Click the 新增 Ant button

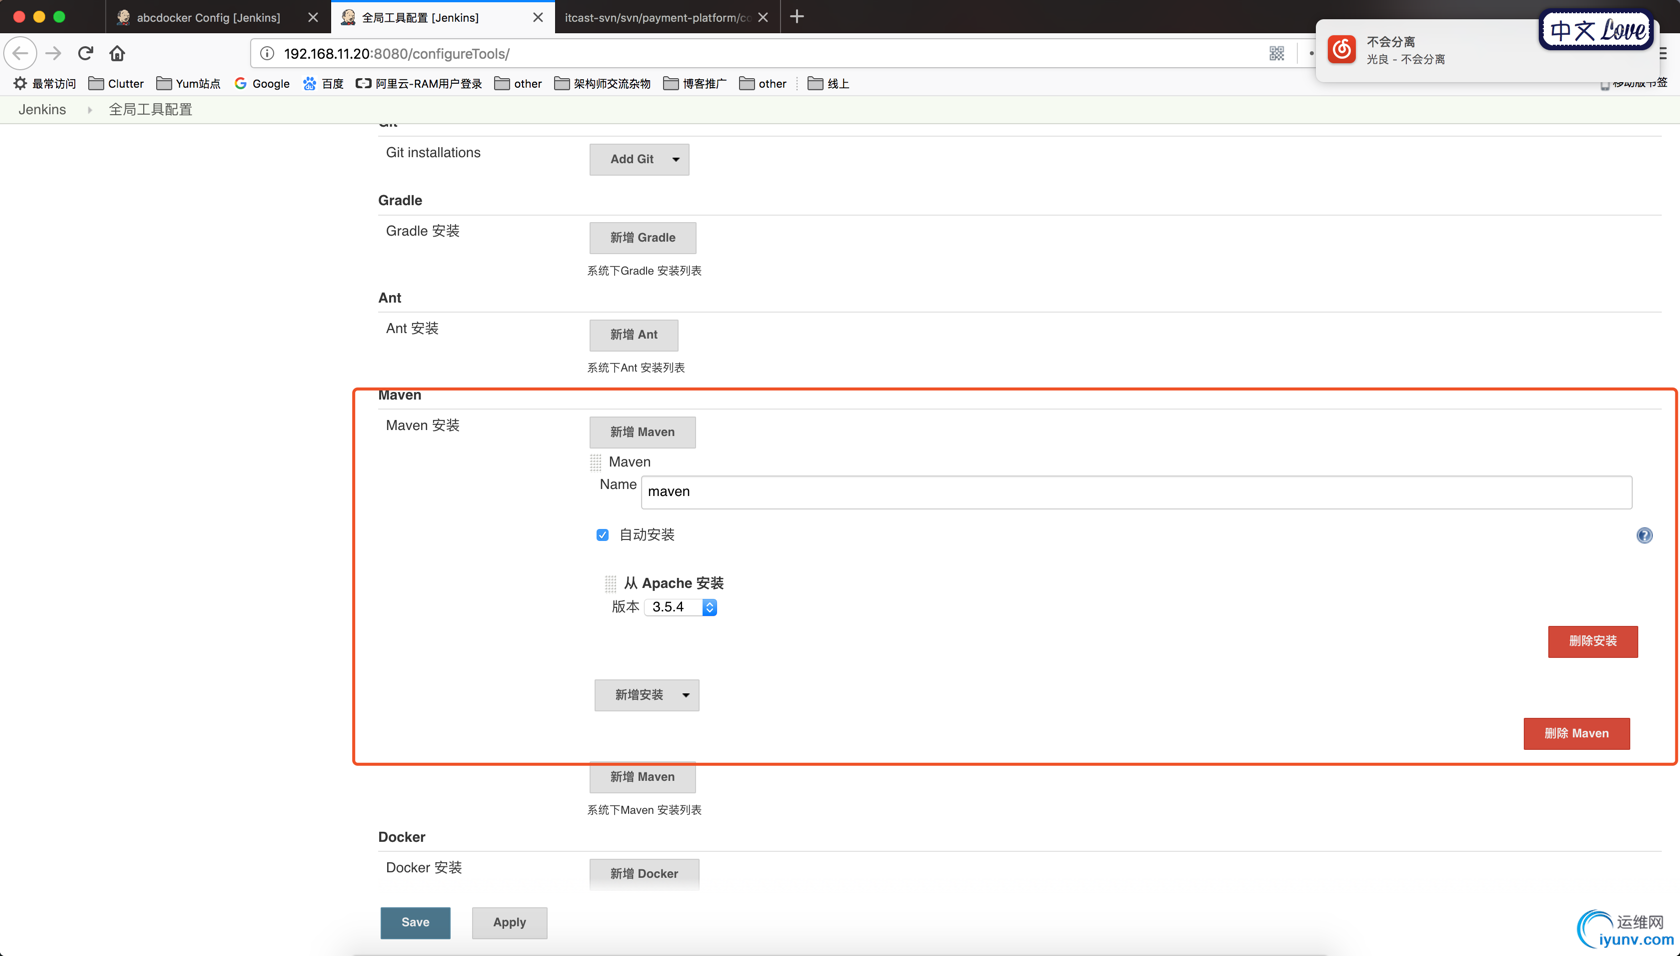click(x=634, y=335)
